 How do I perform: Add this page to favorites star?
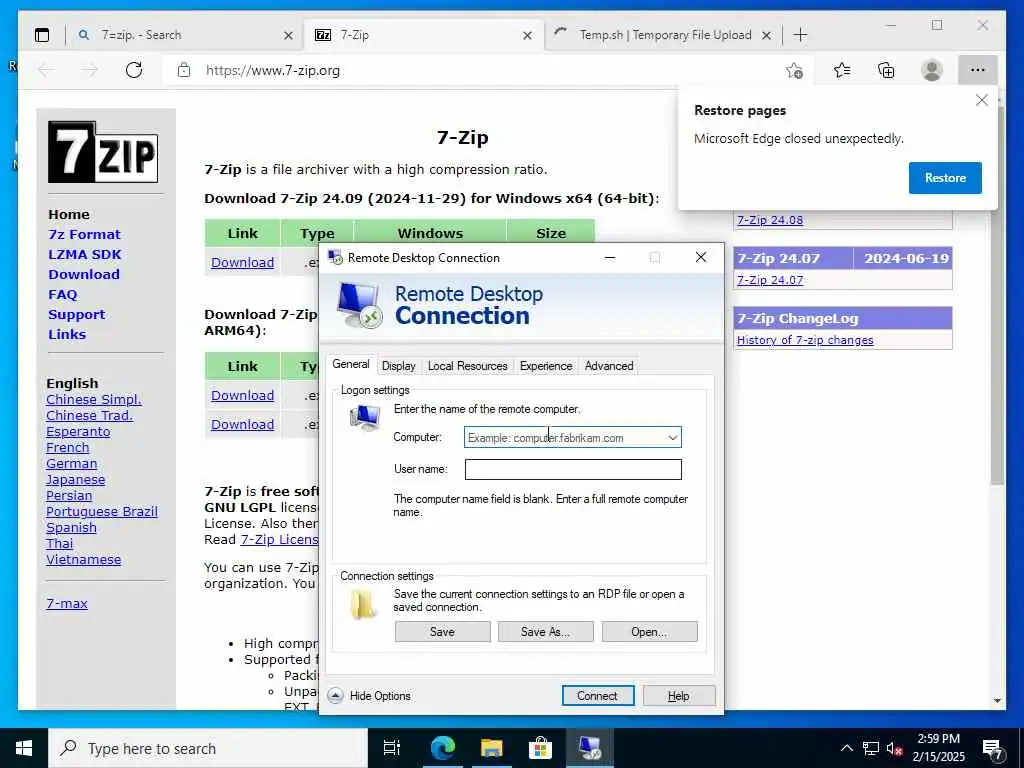[x=794, y=70]
